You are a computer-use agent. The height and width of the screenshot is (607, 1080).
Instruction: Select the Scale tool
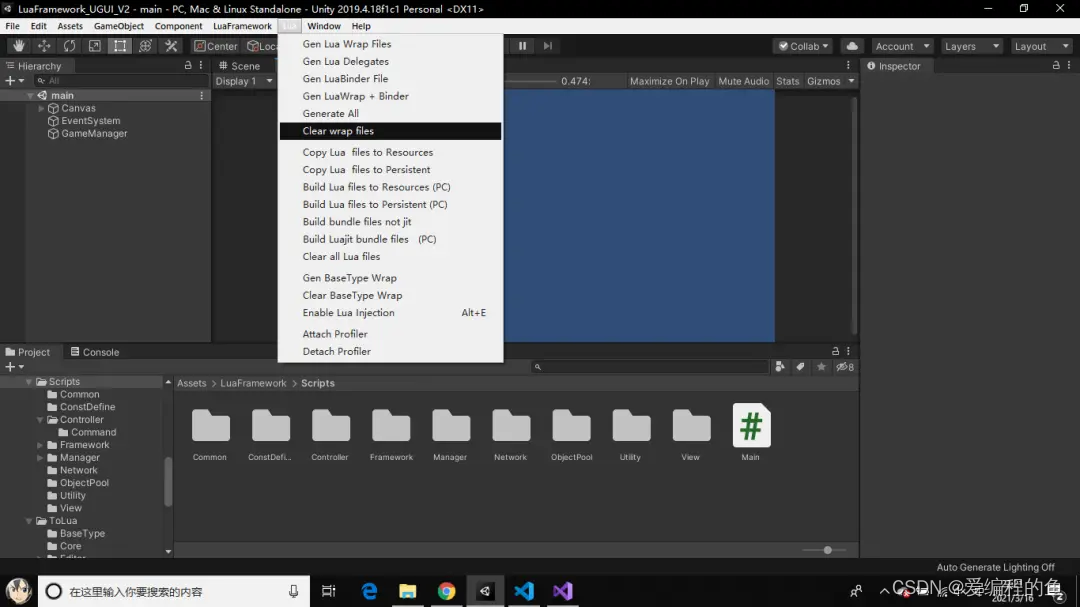point(93,45)
